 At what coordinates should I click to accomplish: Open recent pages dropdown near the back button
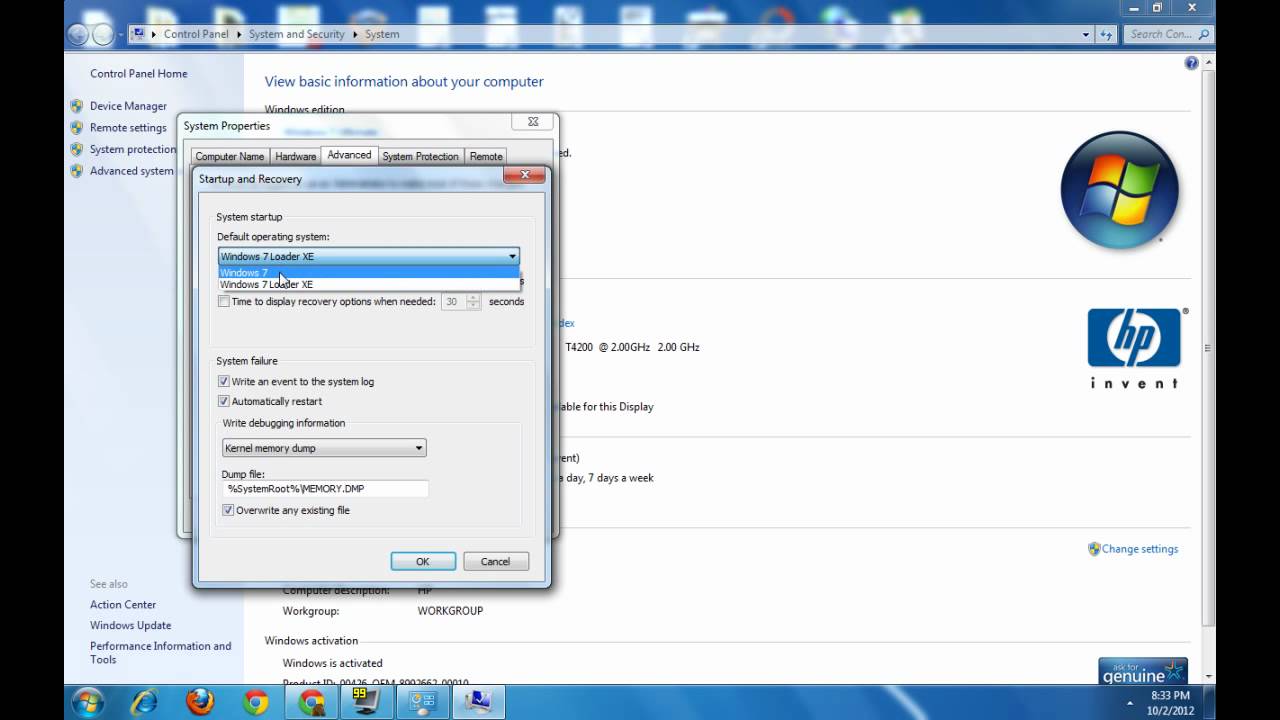point(122,34)
